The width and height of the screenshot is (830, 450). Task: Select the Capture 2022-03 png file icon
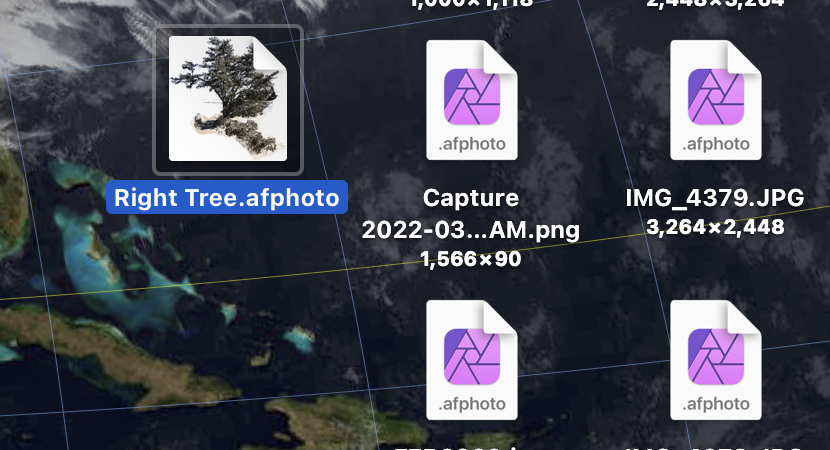coord(472,100)
